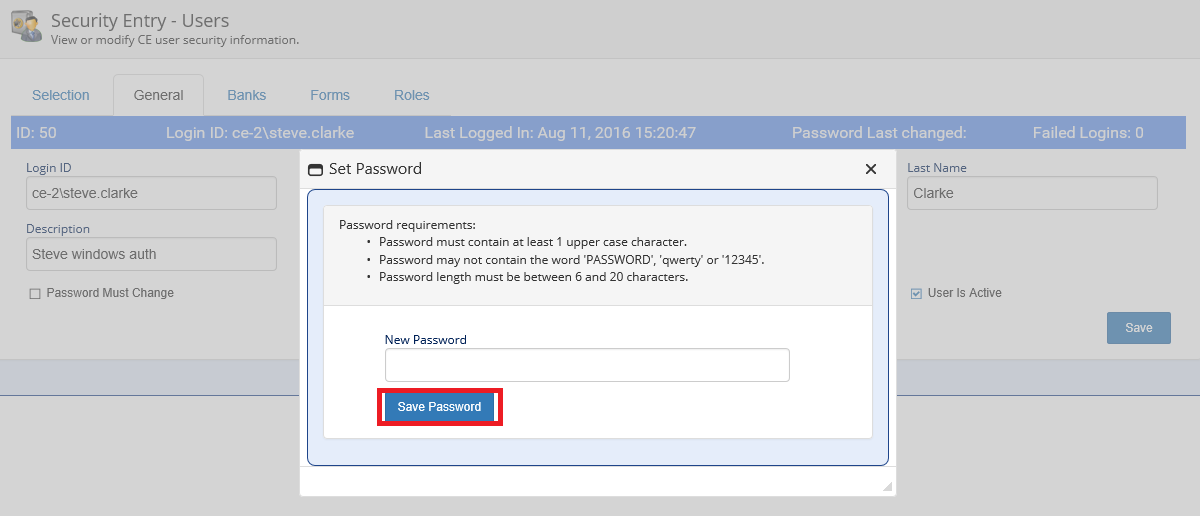
Task: Click the Set Password dialog window icon
Action: 316,170
